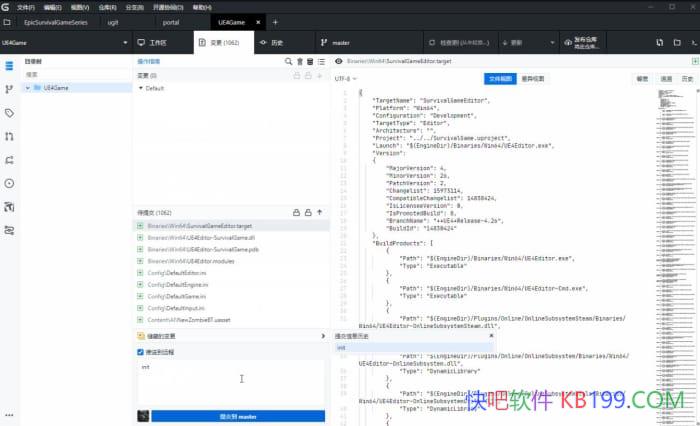
Task: Click the blue file view button
Action: click(500, 77)
